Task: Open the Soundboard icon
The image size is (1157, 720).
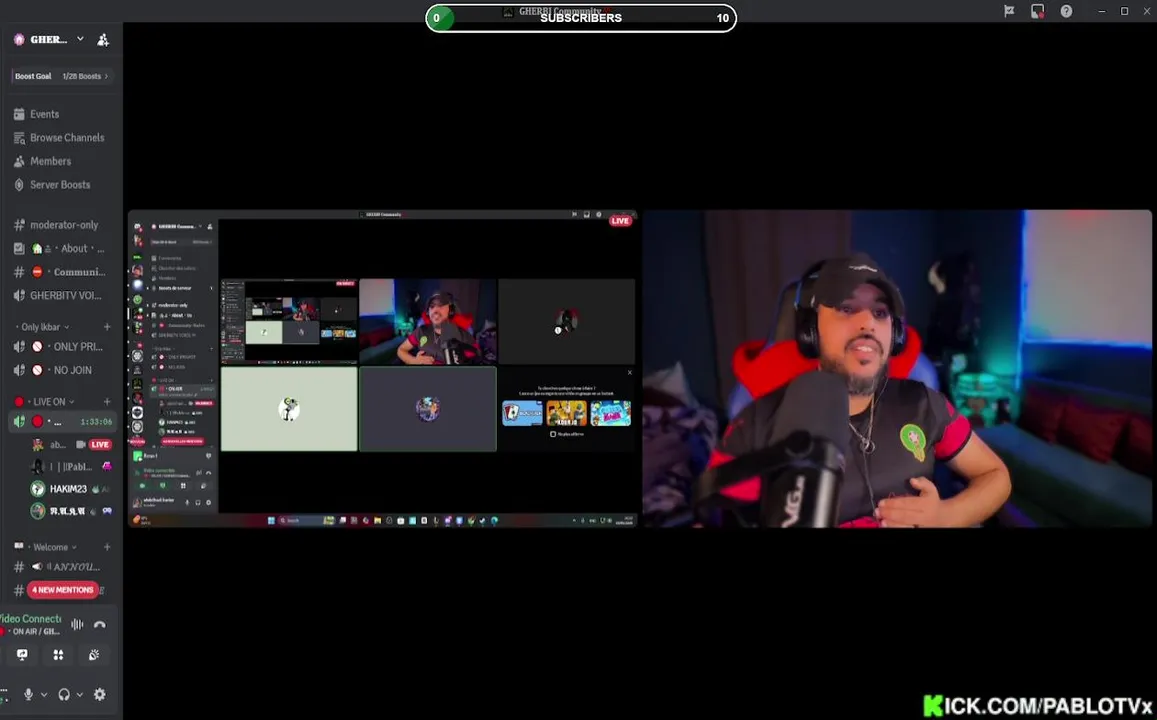Action: pyautogui.click(x=94, y=655)
